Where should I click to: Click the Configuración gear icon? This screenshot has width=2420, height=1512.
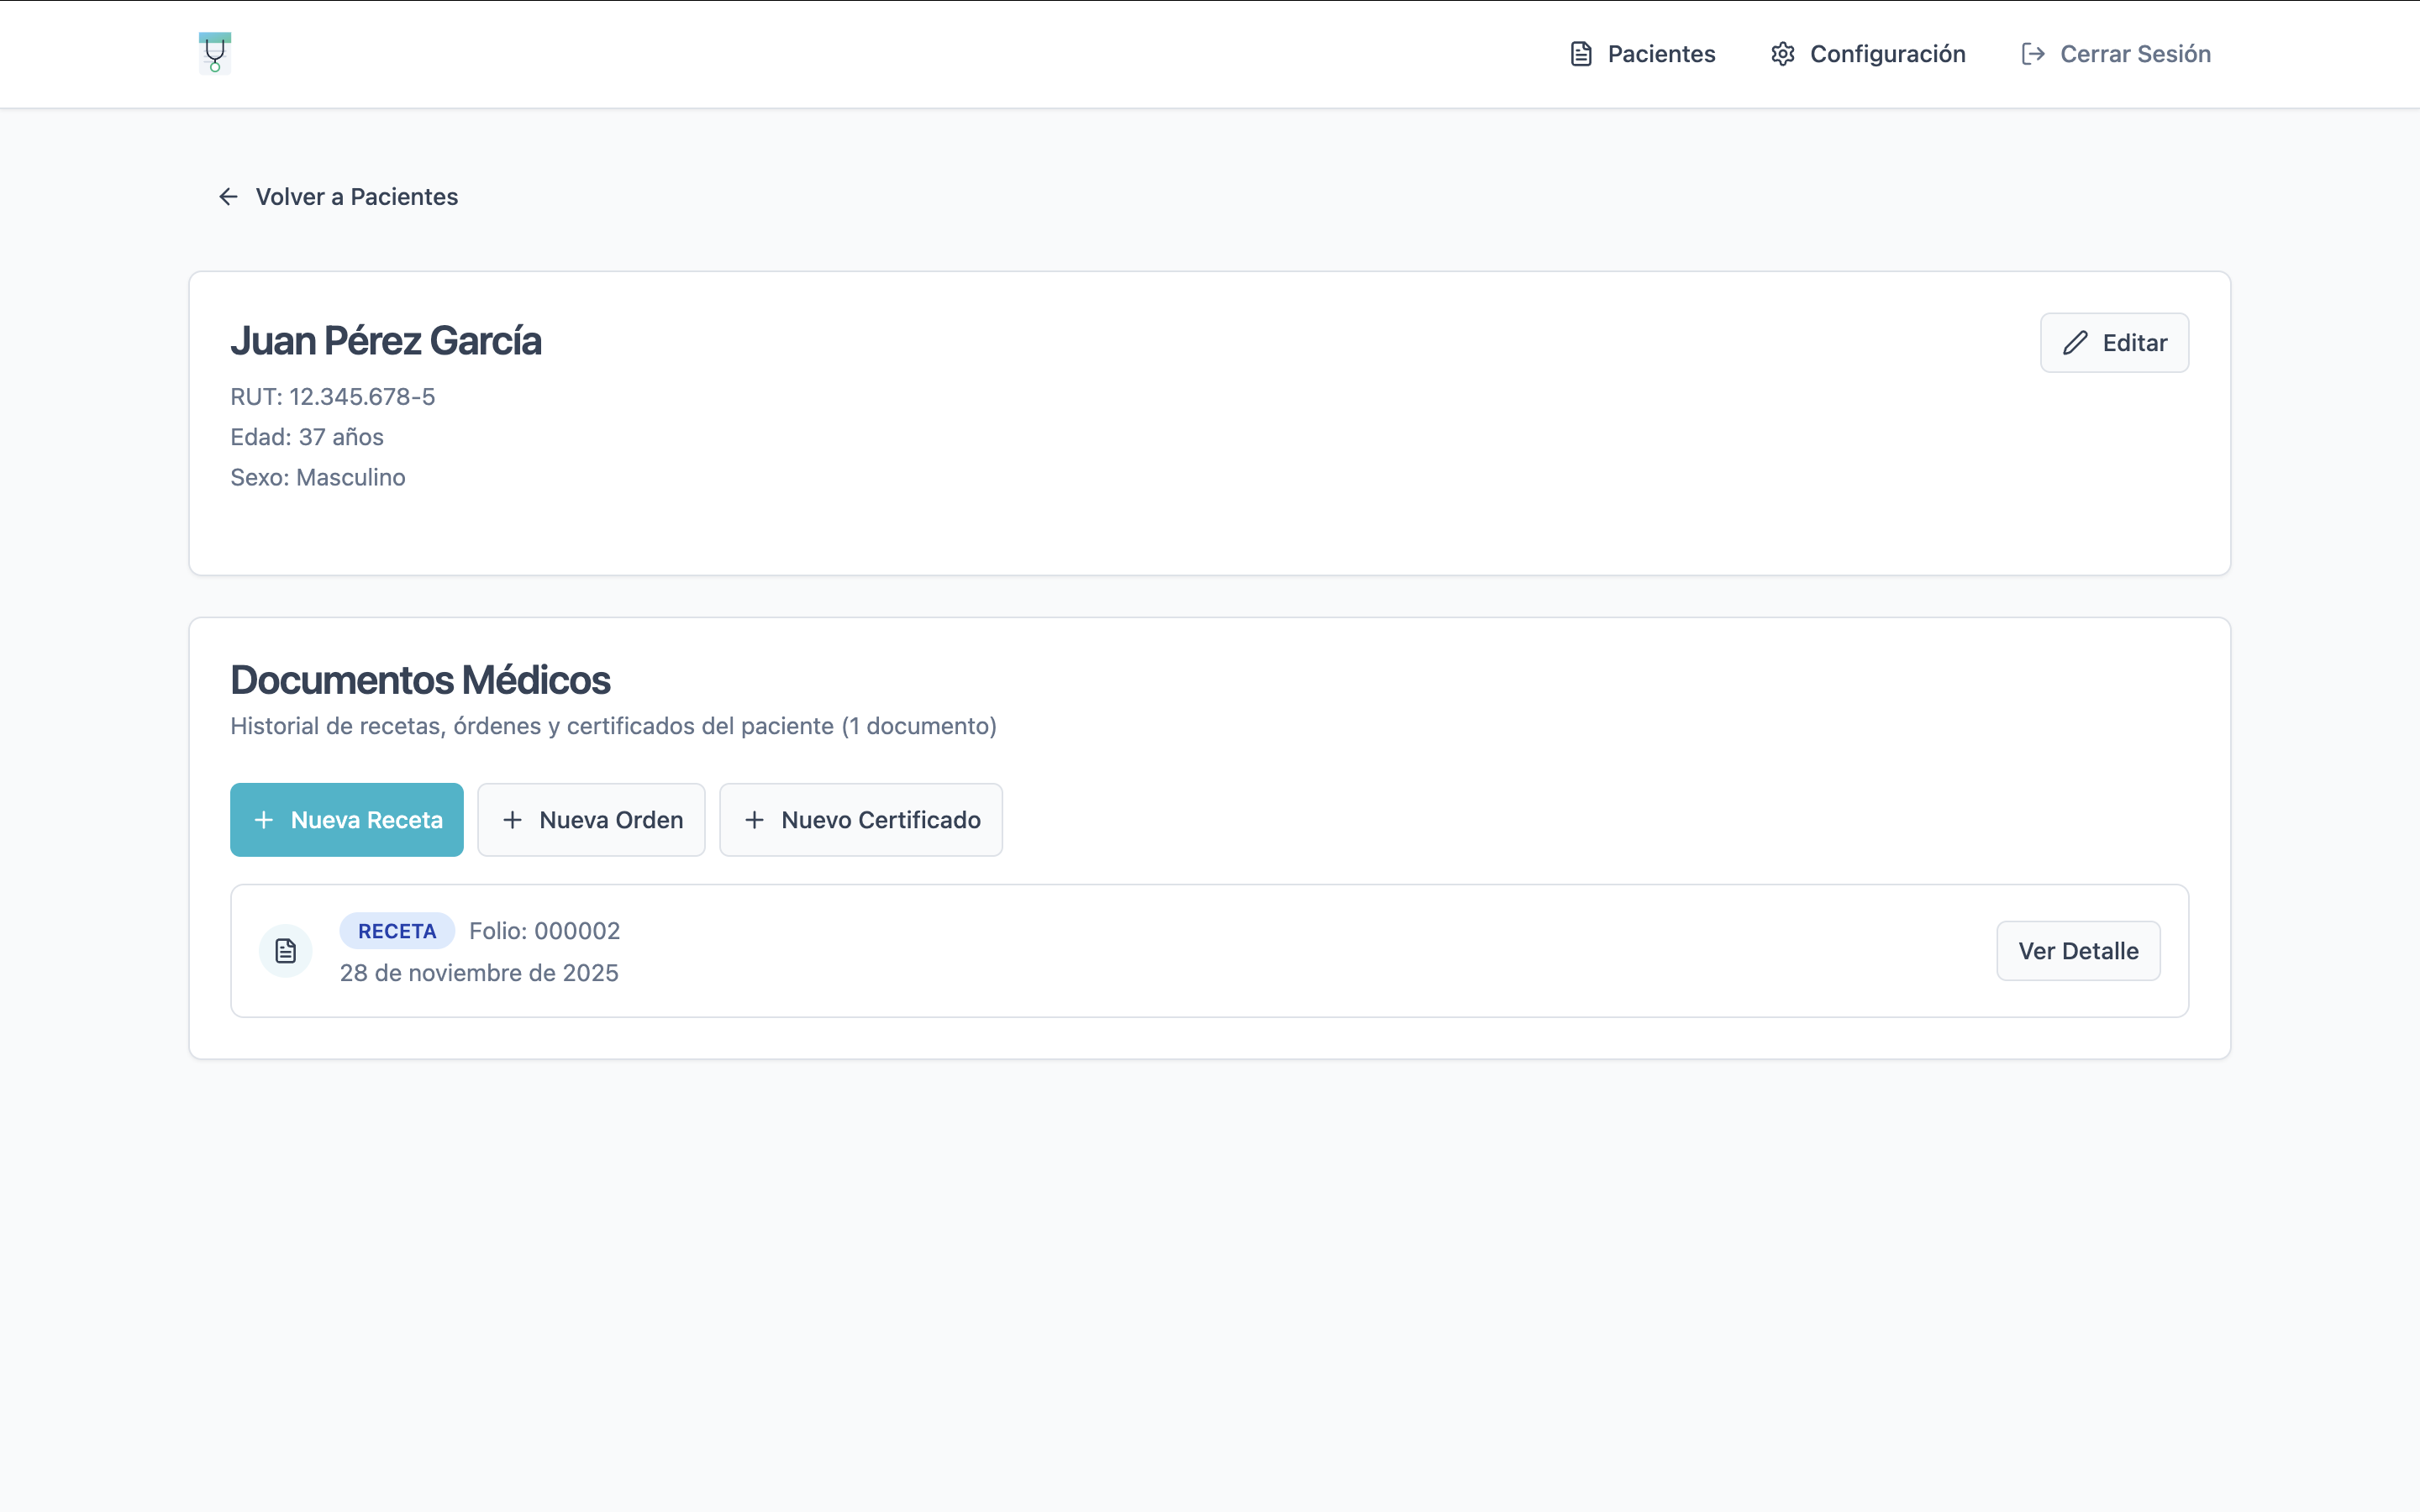(1783, 54)
